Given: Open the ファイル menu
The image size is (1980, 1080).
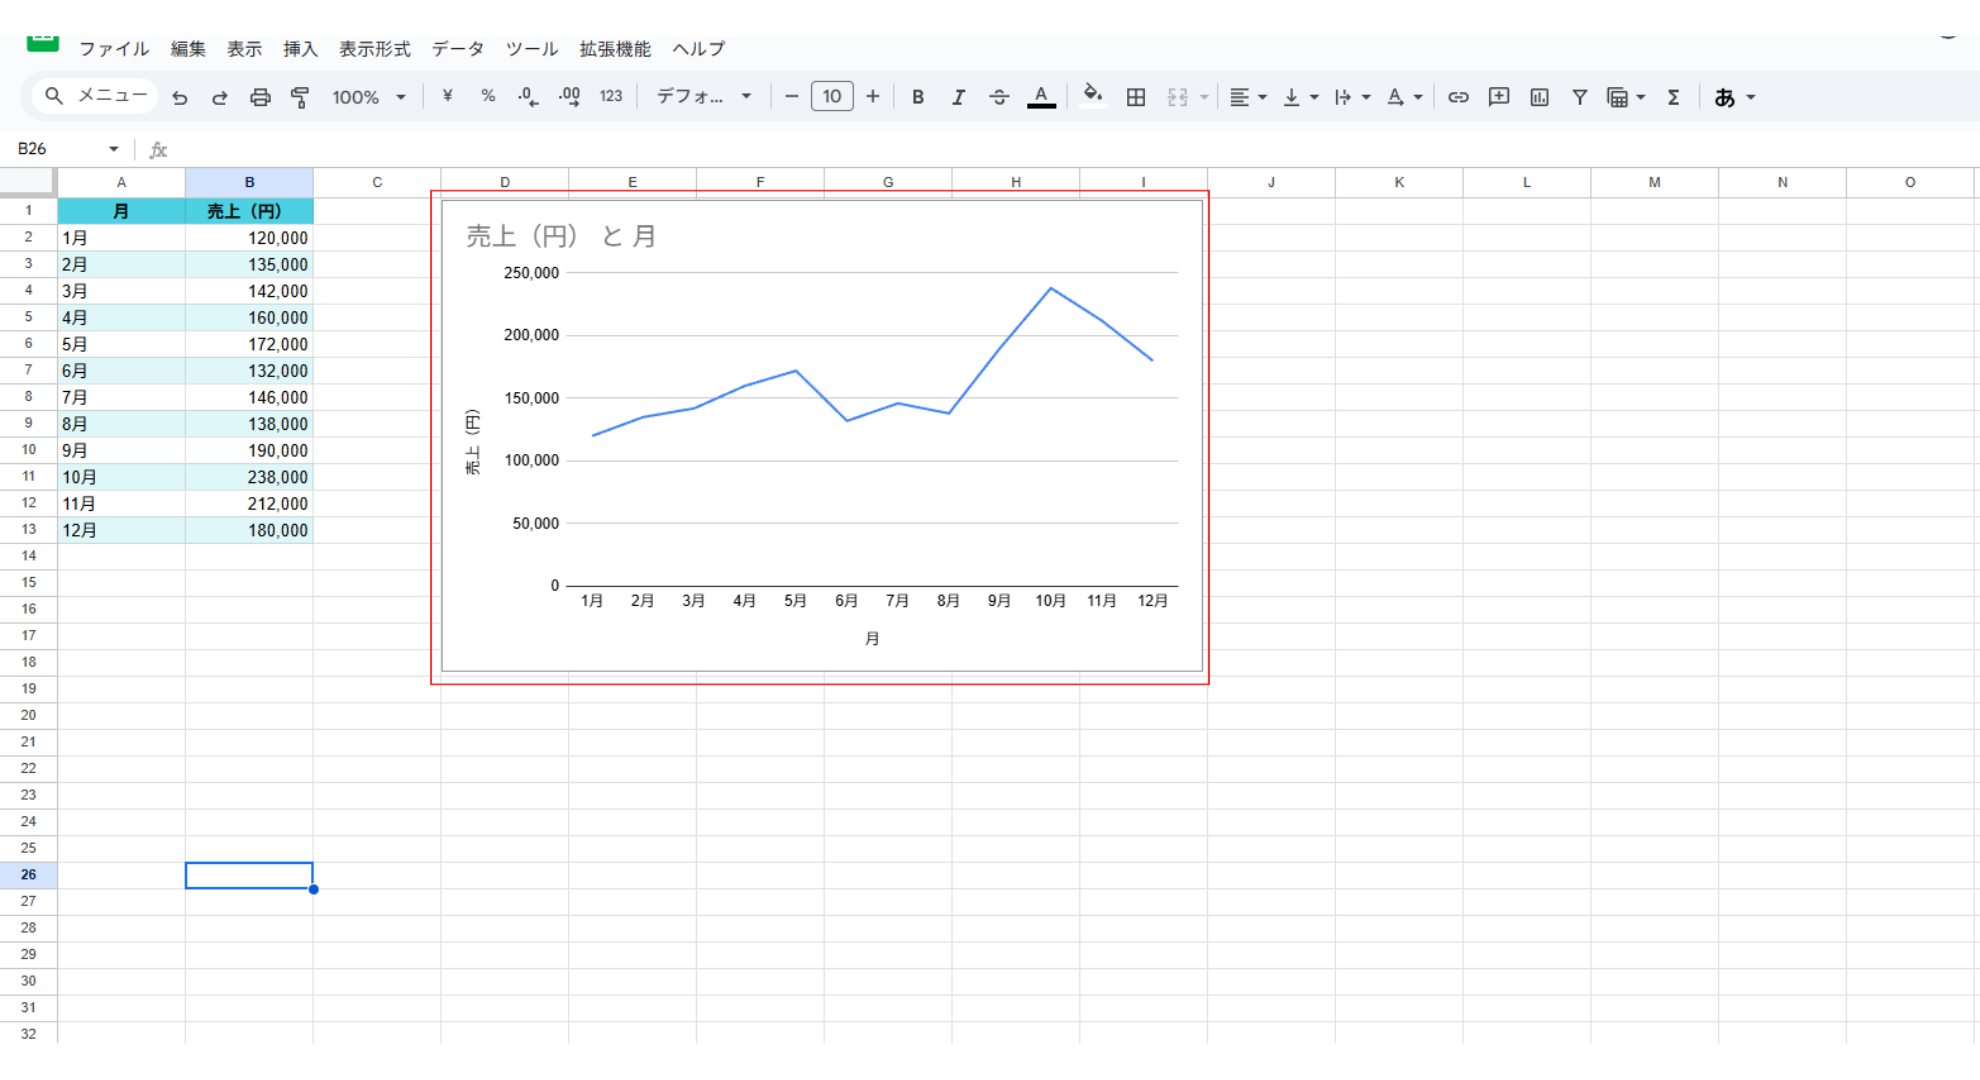Looking at the screenshot, I should tap(114, 49).
